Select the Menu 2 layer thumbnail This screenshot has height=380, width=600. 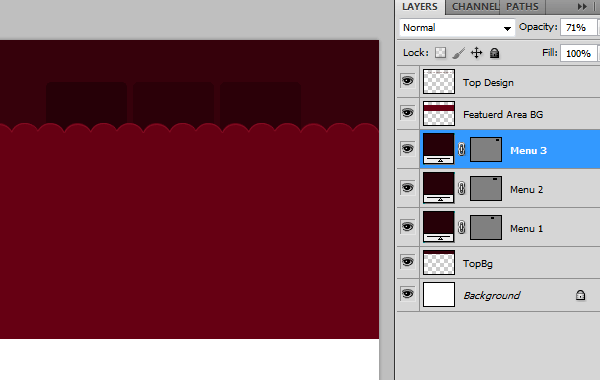[x=439, y=188]
